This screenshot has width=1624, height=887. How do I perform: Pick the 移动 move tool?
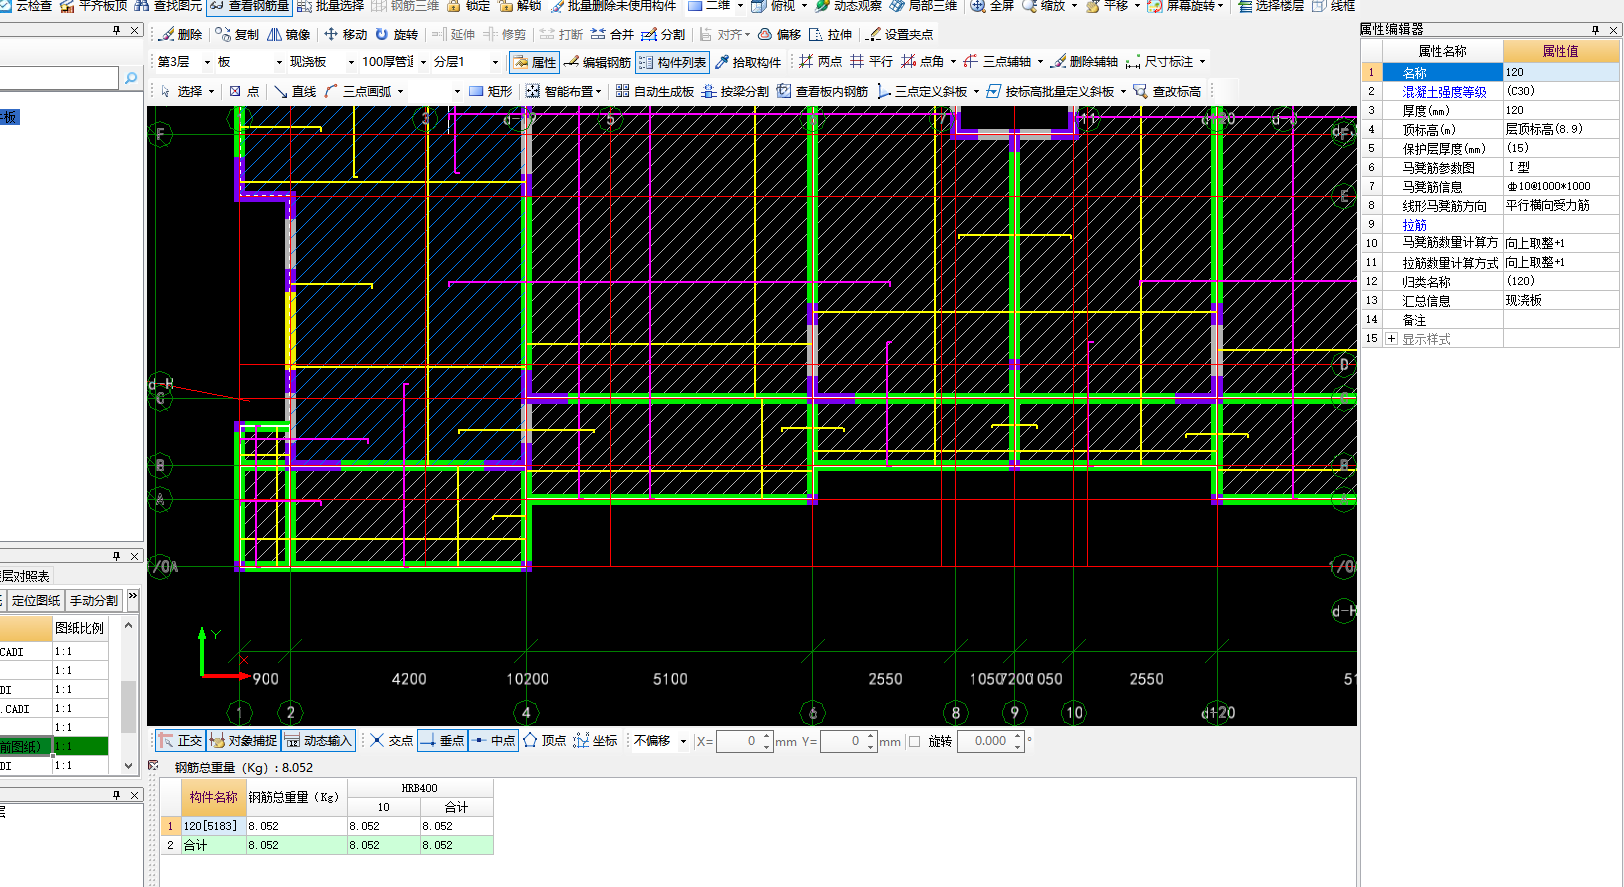[x=345, y=34]
